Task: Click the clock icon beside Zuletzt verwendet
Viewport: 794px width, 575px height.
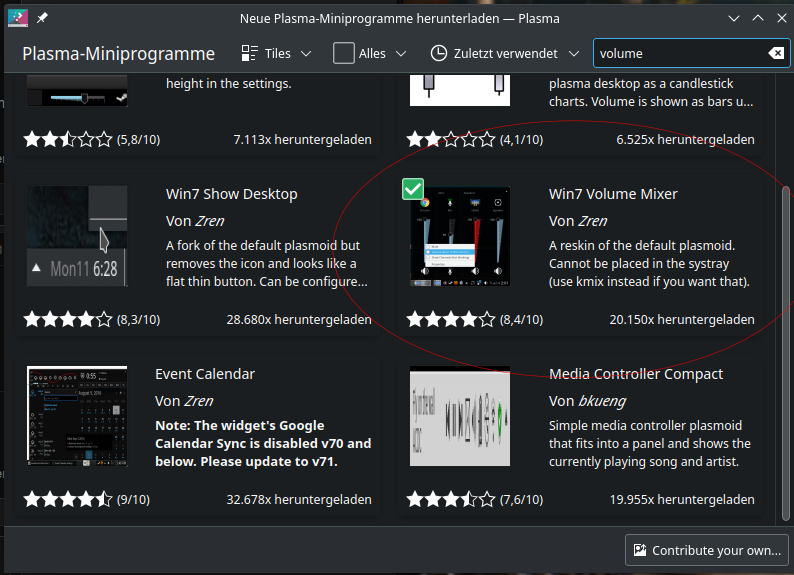Action: 439,53
